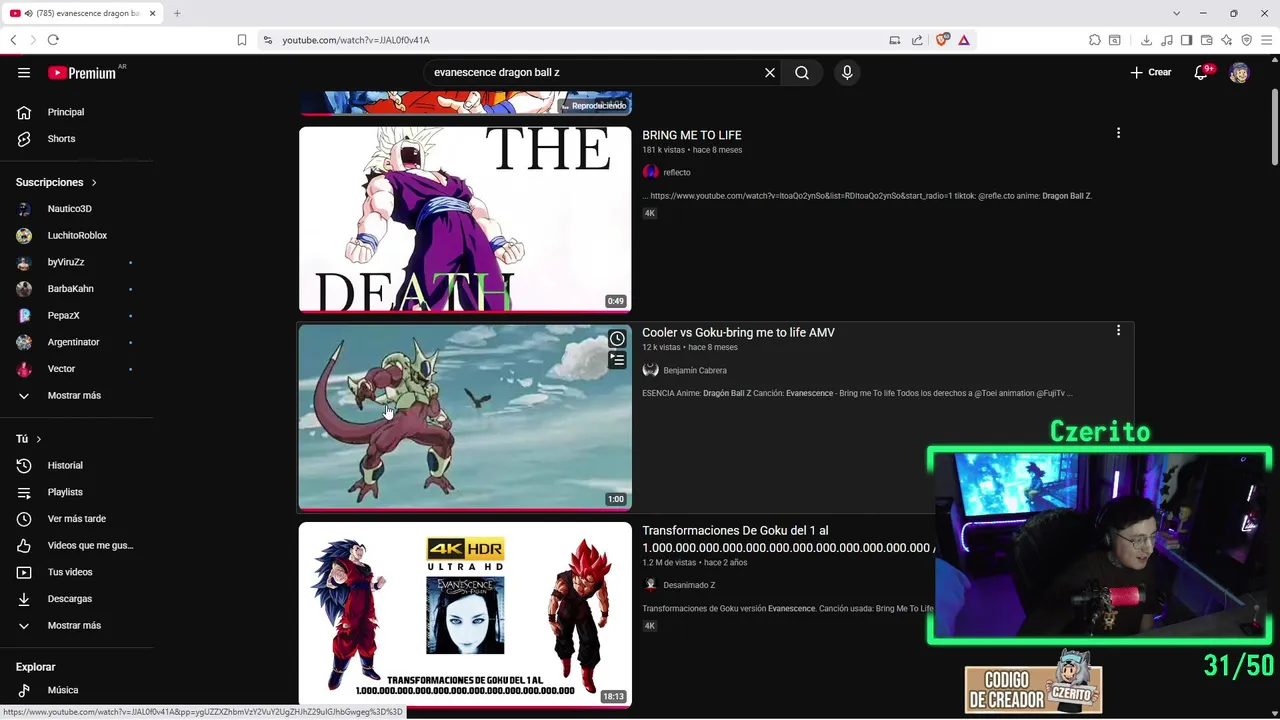Screen dimensions: 1280x720
Task: Open the browser main menu
Action: 1267,40
